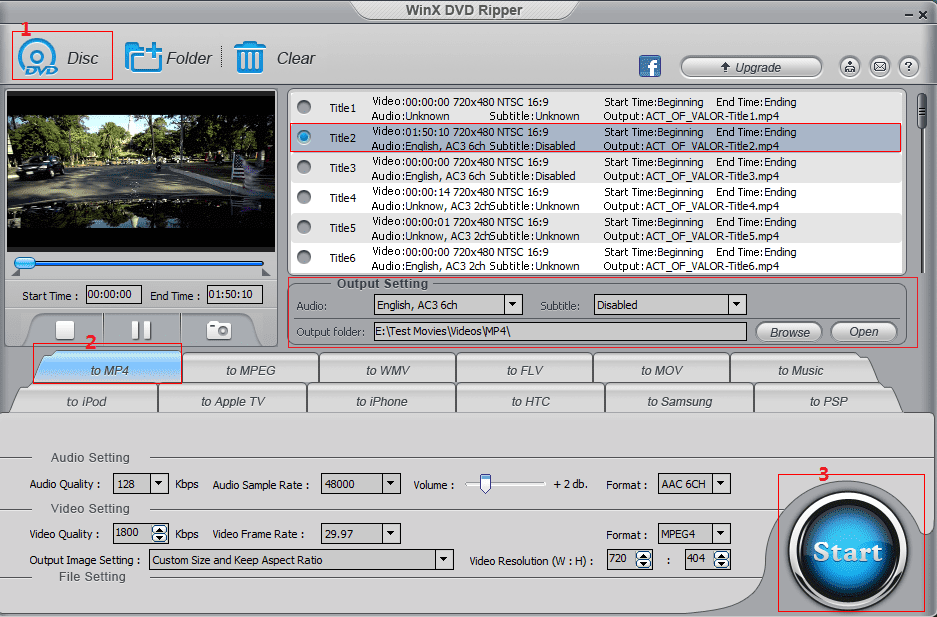Open the audio Format AAC 6CH dropdown
Screen dimensions: 937x617
tap(721, 483)
